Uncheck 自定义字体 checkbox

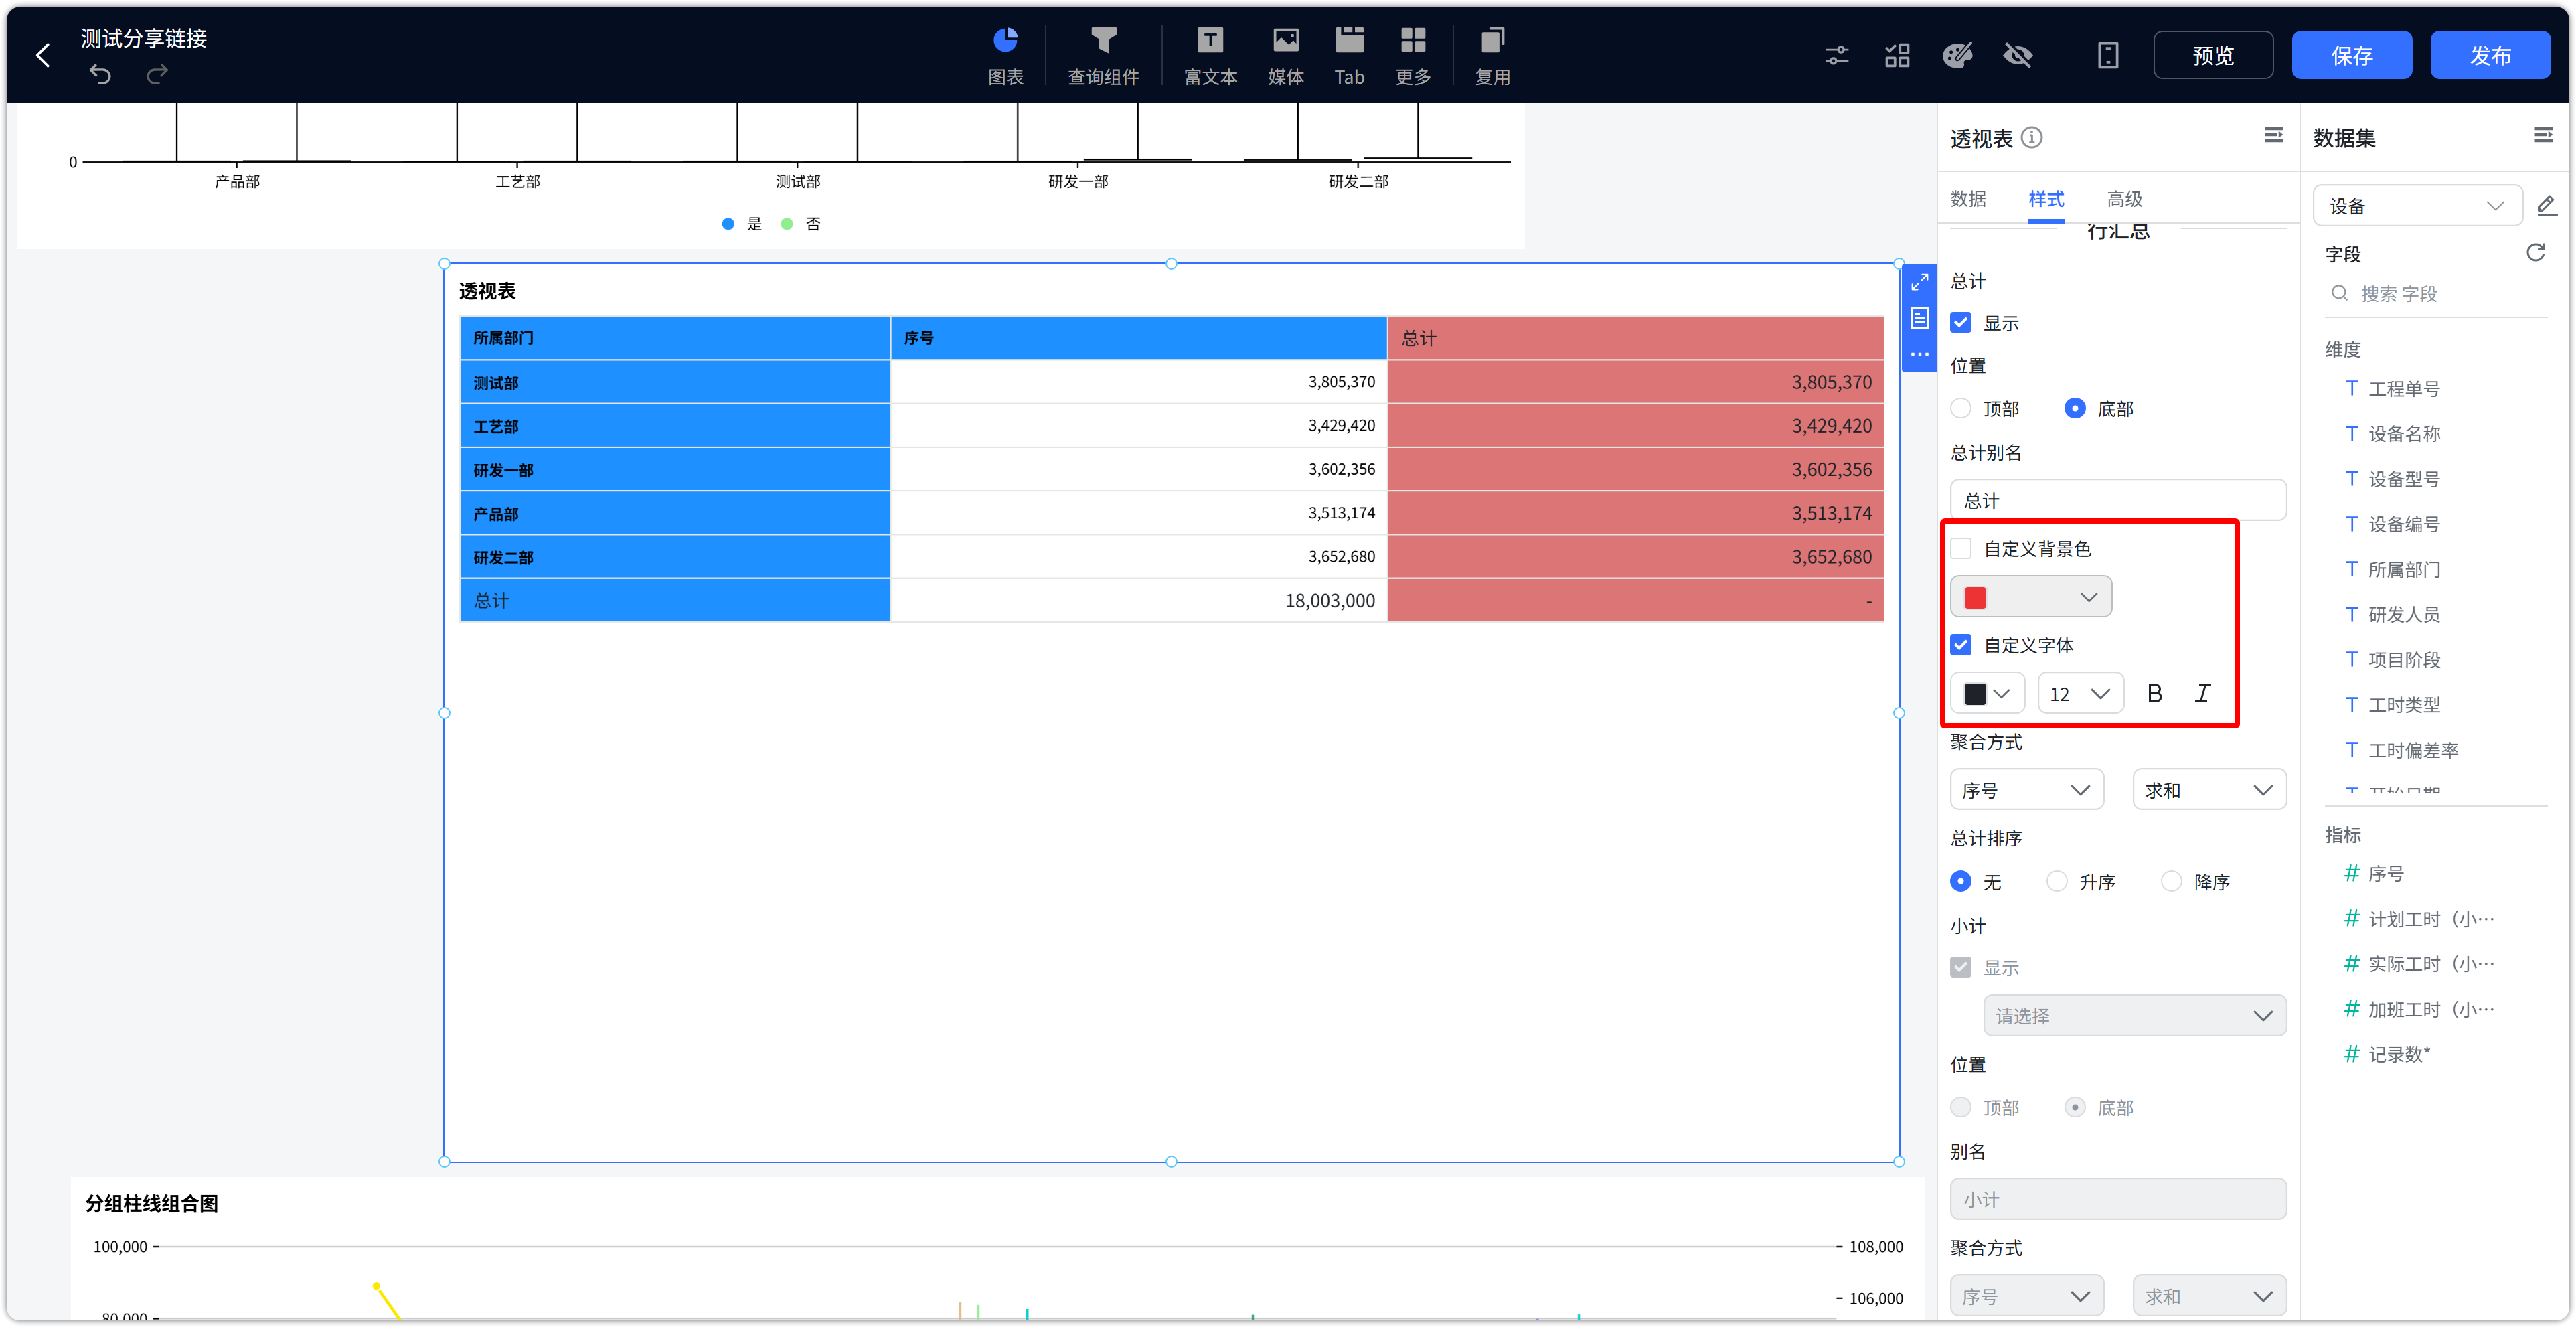click(x=1961, y=645)
